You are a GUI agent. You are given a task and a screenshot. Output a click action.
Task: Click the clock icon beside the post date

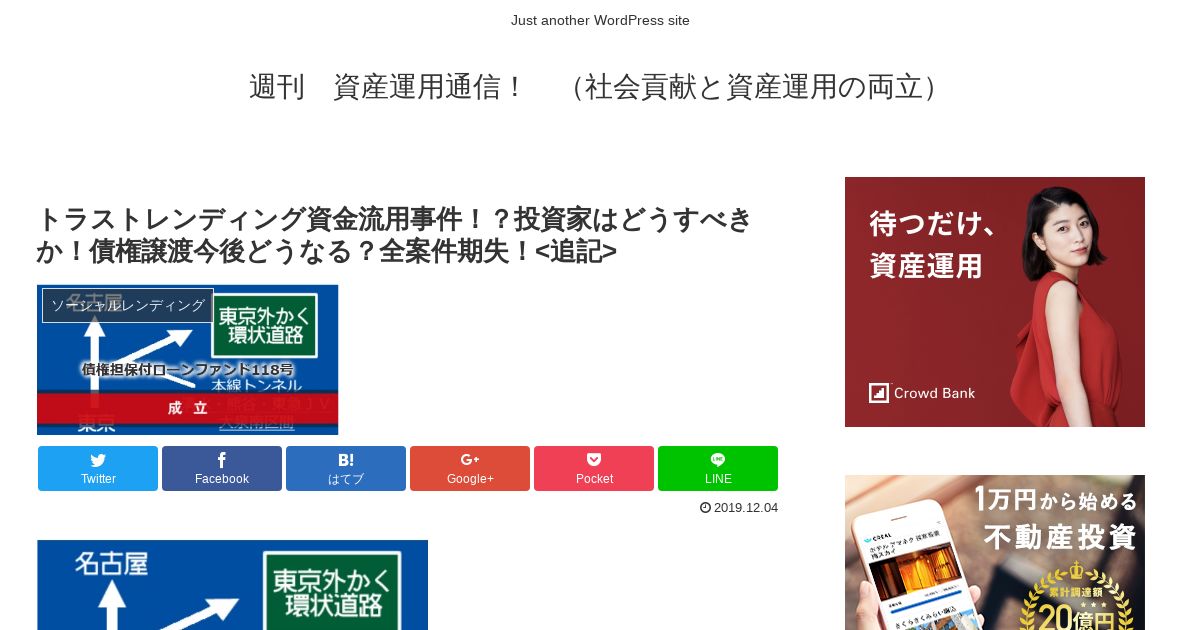pos(705,508)
